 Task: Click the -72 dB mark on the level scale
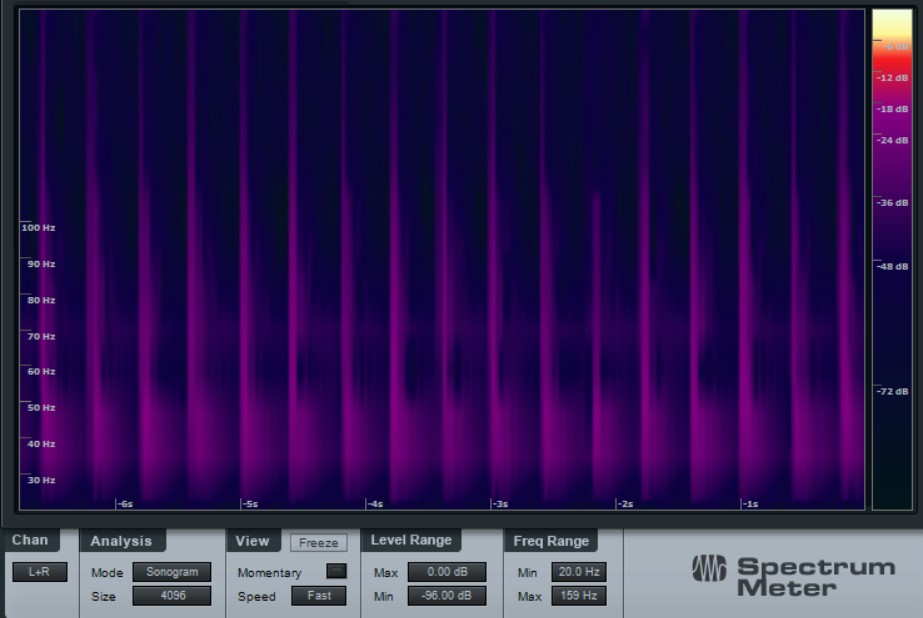click(892, 391)
